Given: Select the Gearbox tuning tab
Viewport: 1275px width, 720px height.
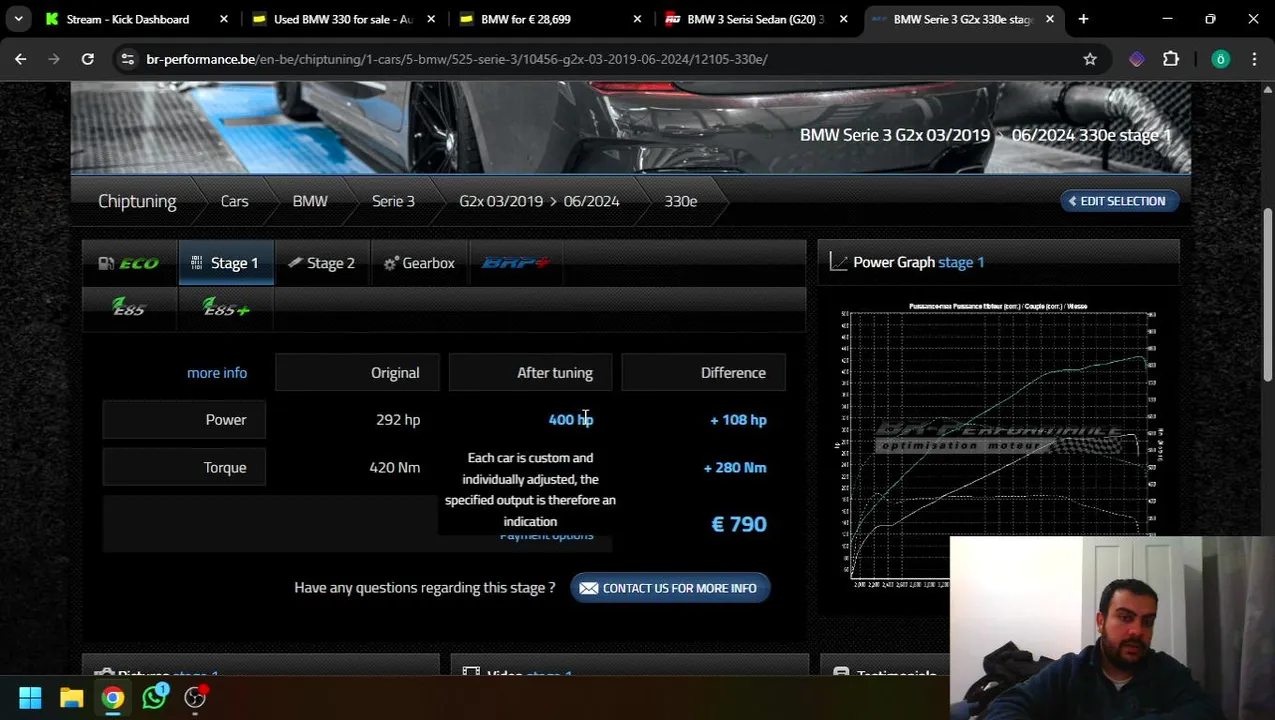Looking at the screenshot, I should pos(419,263).
